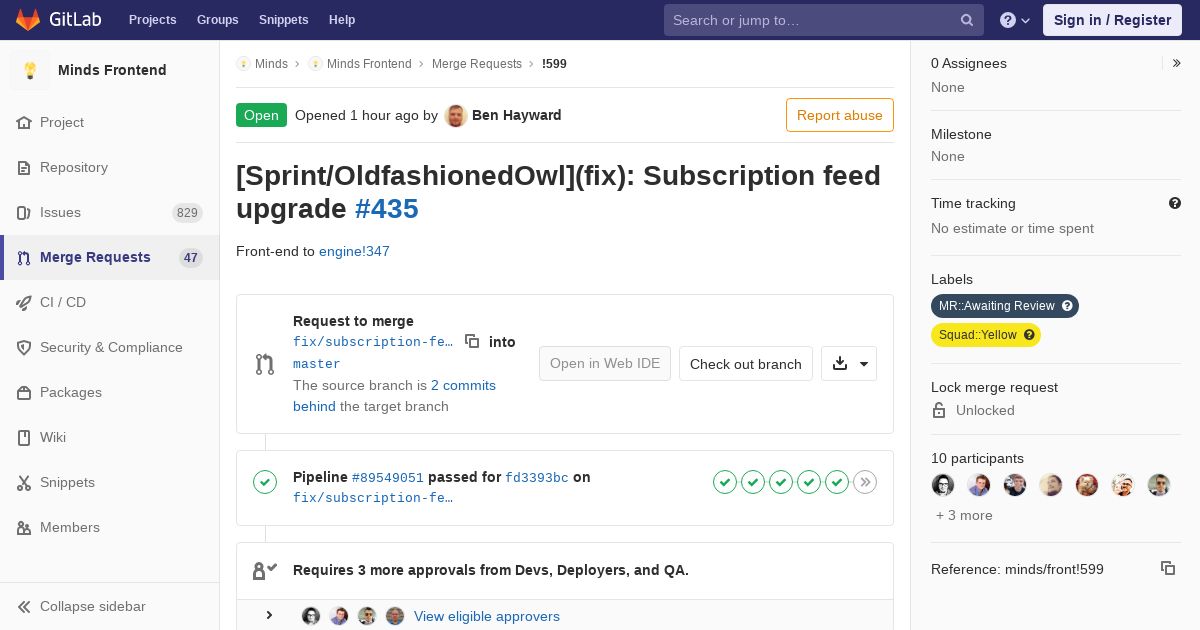Click the fourth pipeline stage check icon

[x=809, y=482]
